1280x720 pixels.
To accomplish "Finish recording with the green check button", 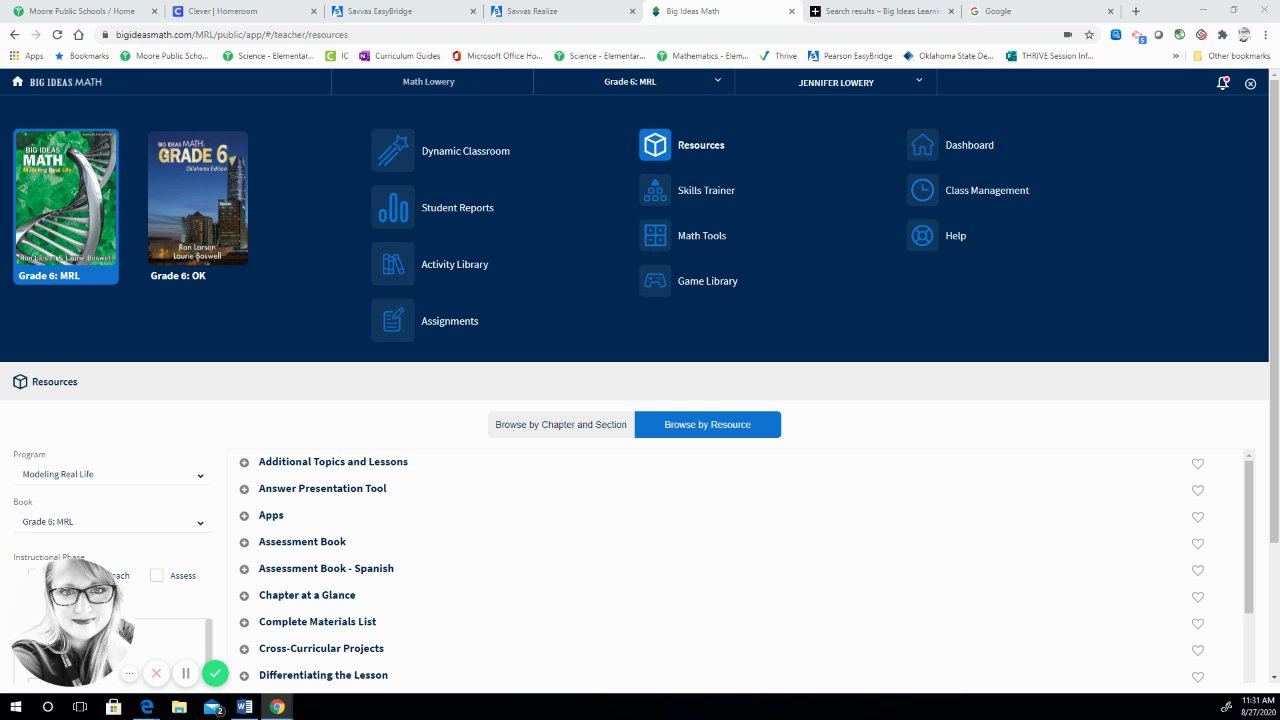I will 215,674.
